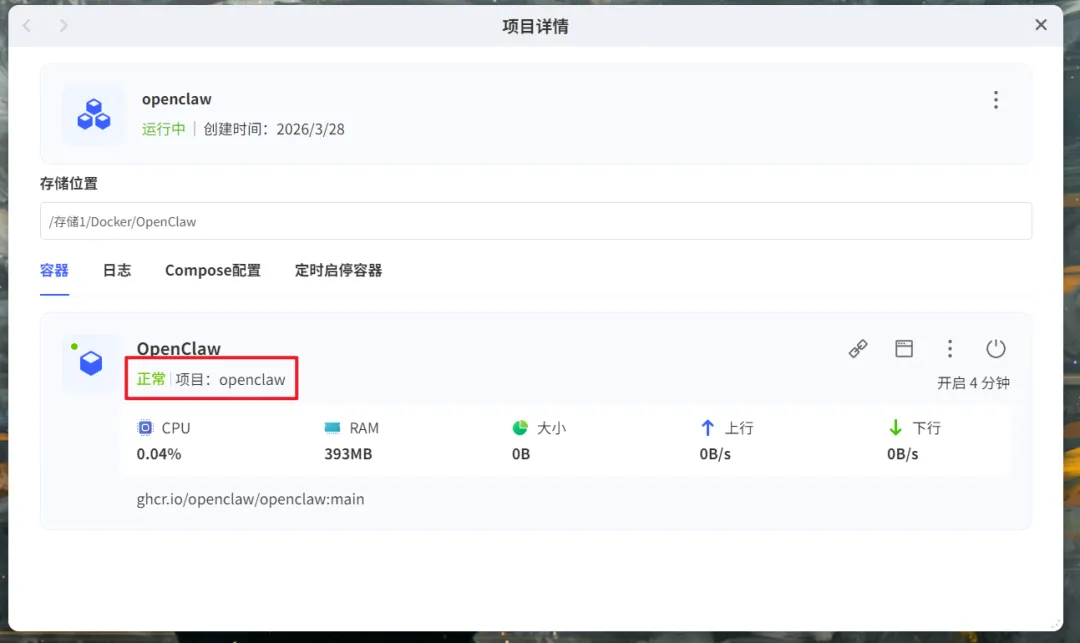Image resolution: width=1080 pixels, height=643 pixels.
Task: Click the CPU value 0.04%
Action: pyautogui.click(x=158, y=454)
